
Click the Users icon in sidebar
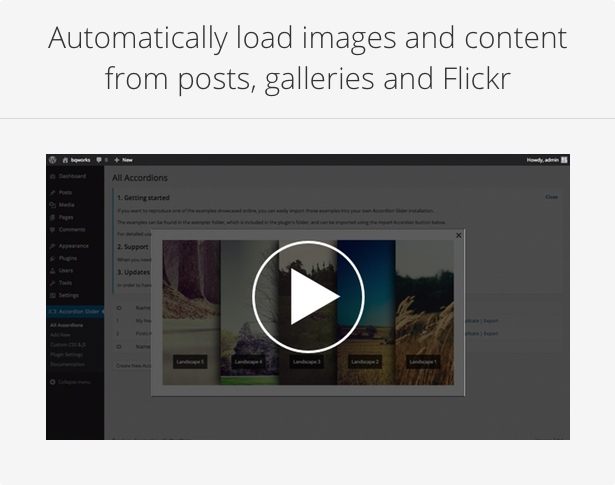pyautogui.click(x=53, y=271)
